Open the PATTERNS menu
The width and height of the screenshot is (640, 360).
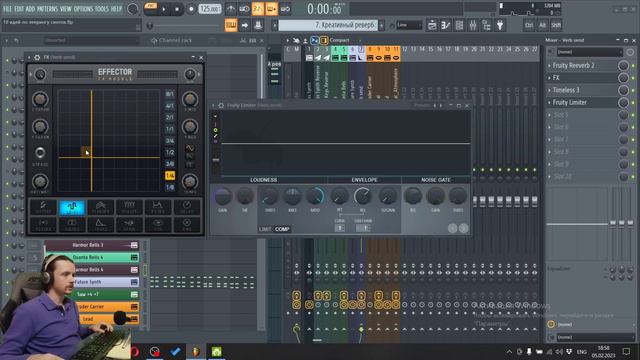[47, 9]
